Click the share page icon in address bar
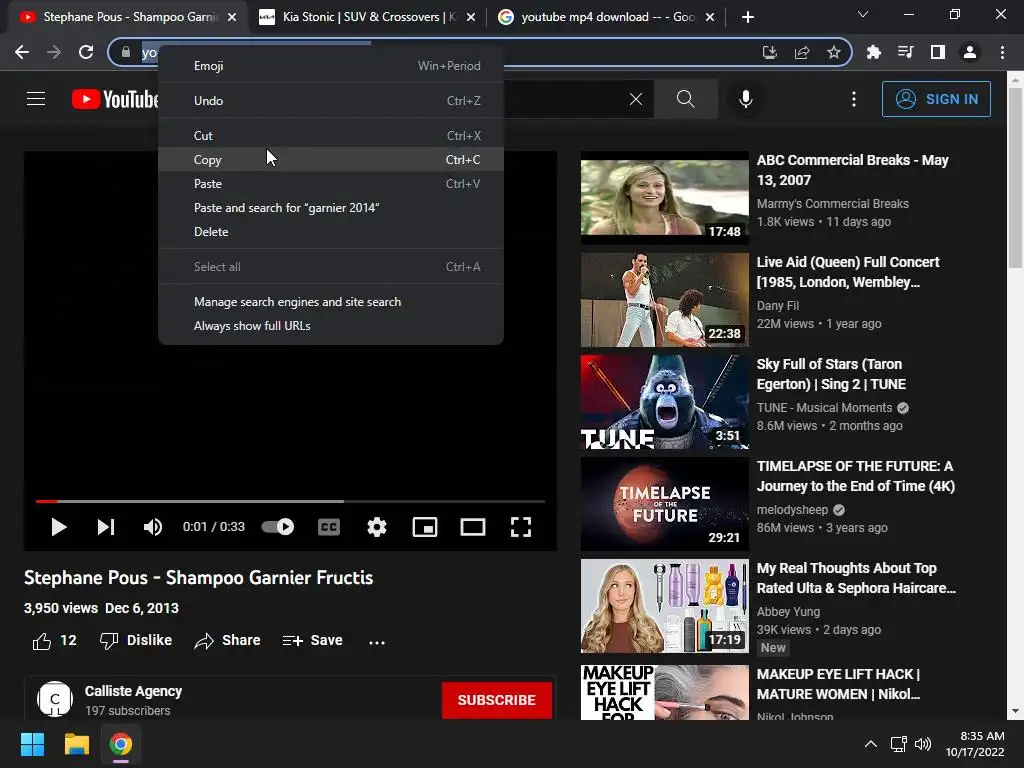The image size is (1024, 768). click(802, 52)
